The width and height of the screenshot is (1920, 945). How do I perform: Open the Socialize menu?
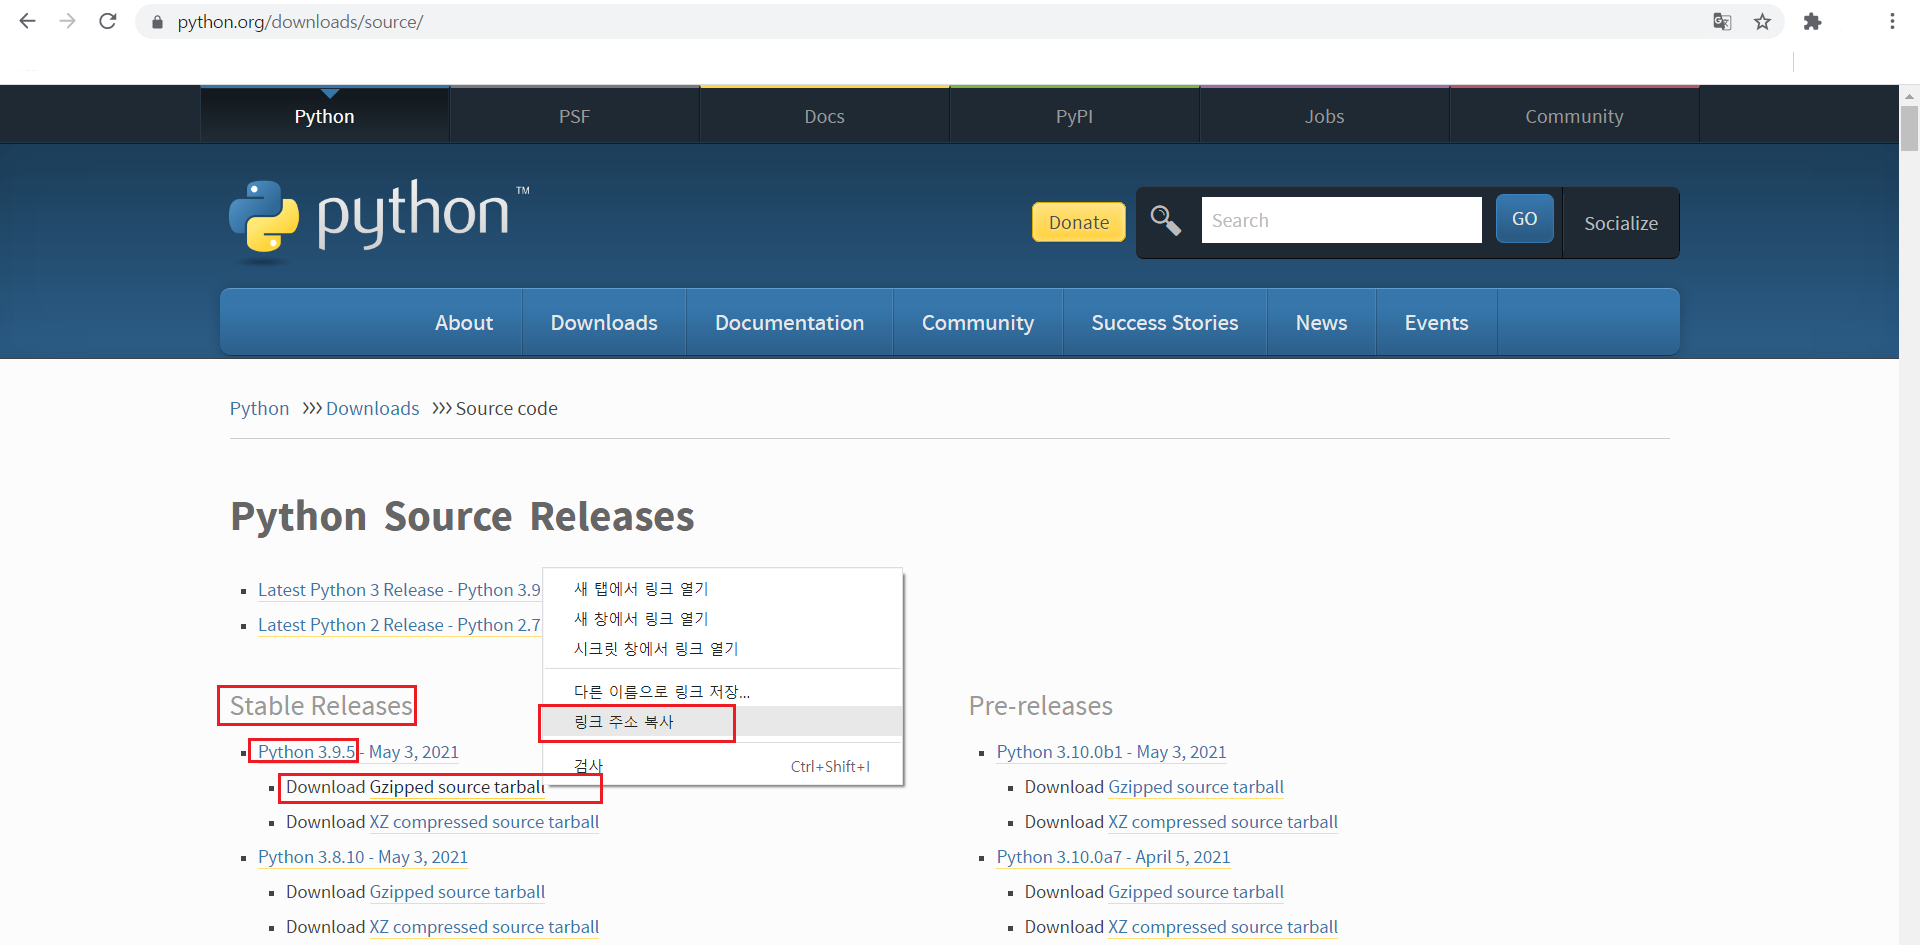pyautogui.click(x=1620, y=223)
